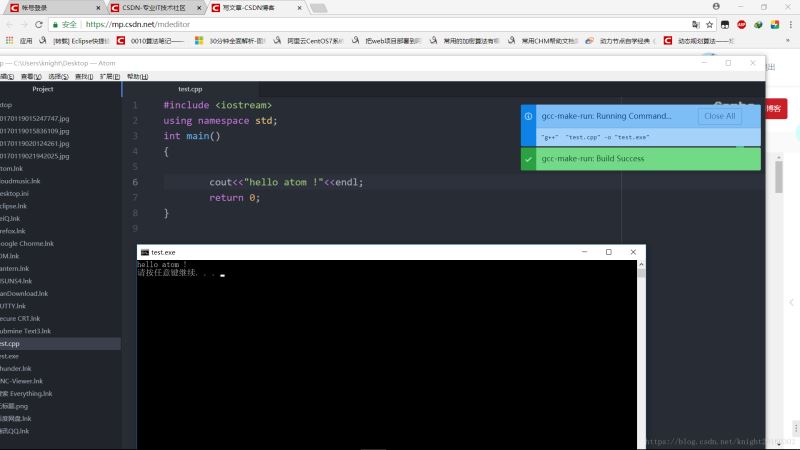Select test.cpp in the Project tree
This screenshot has width=800, height=450.
[x=60, y=344]
